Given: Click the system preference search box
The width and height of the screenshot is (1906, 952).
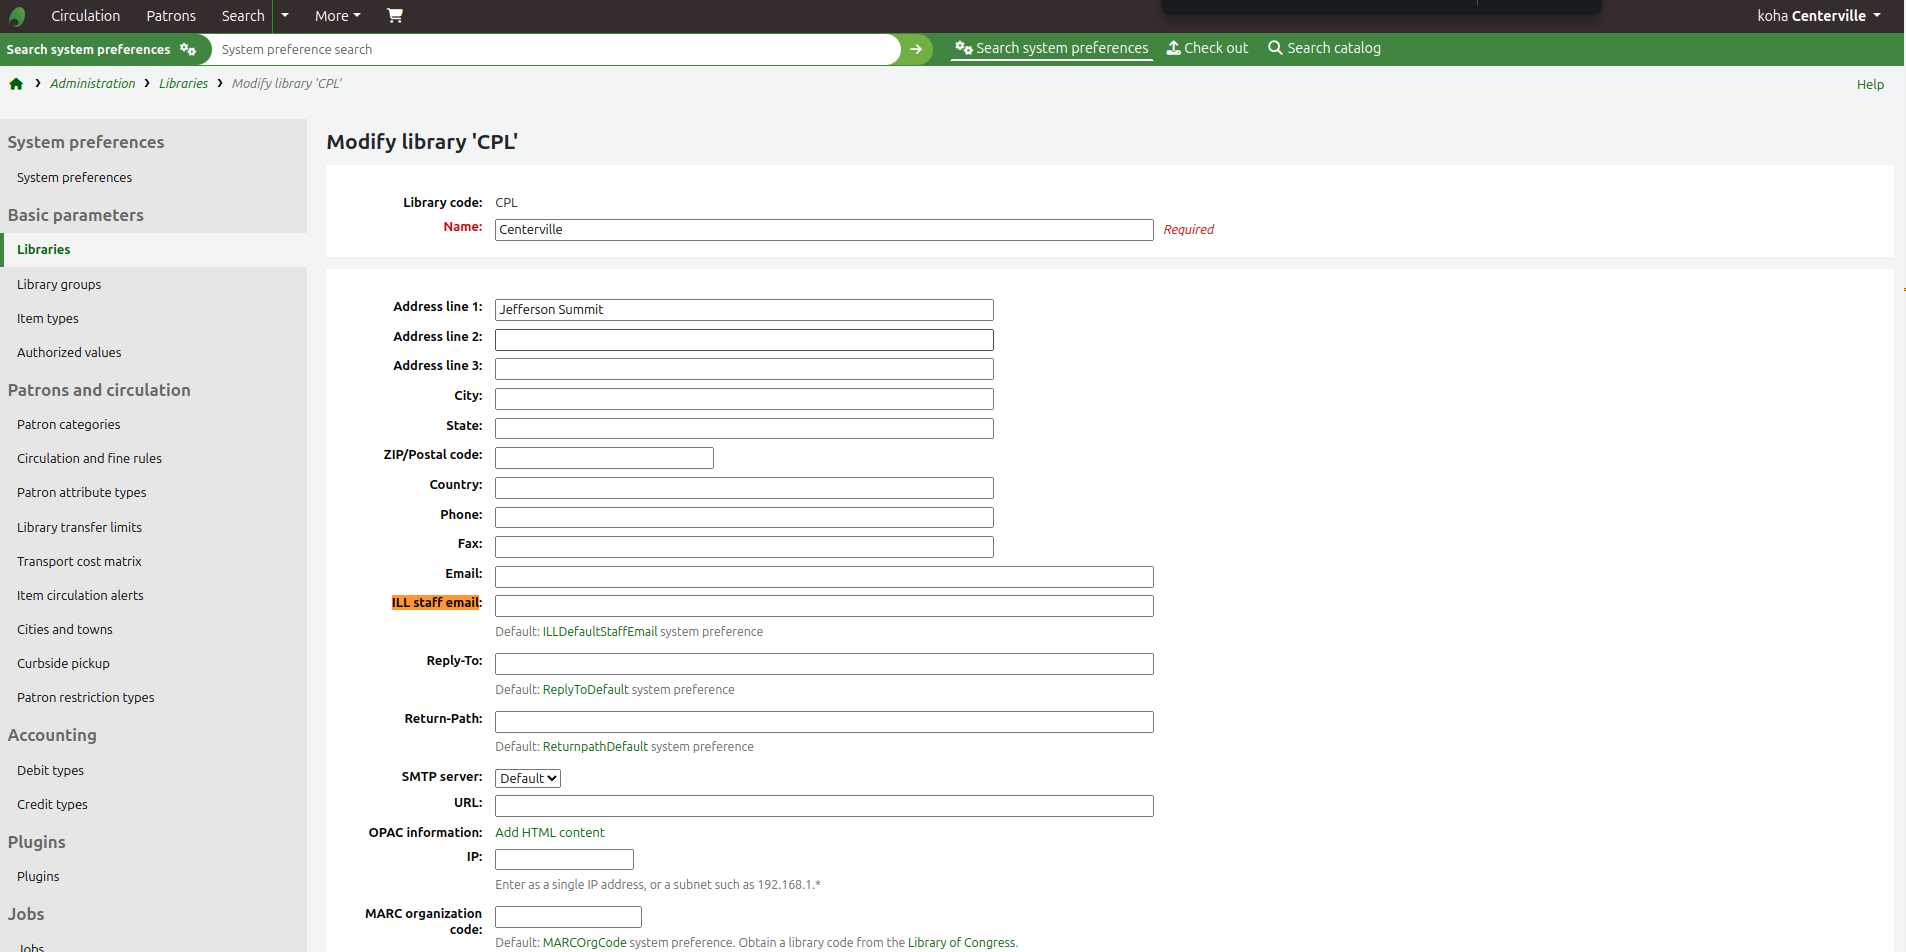Looking at the screenshot, I should (555, 49).
